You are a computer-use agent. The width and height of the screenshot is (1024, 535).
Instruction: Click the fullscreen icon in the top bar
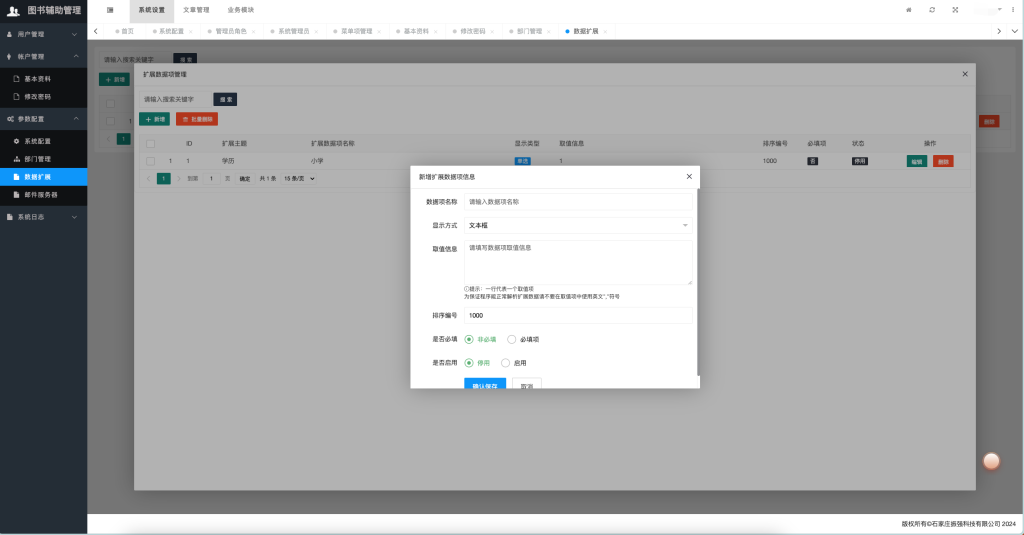click(956, 10)
